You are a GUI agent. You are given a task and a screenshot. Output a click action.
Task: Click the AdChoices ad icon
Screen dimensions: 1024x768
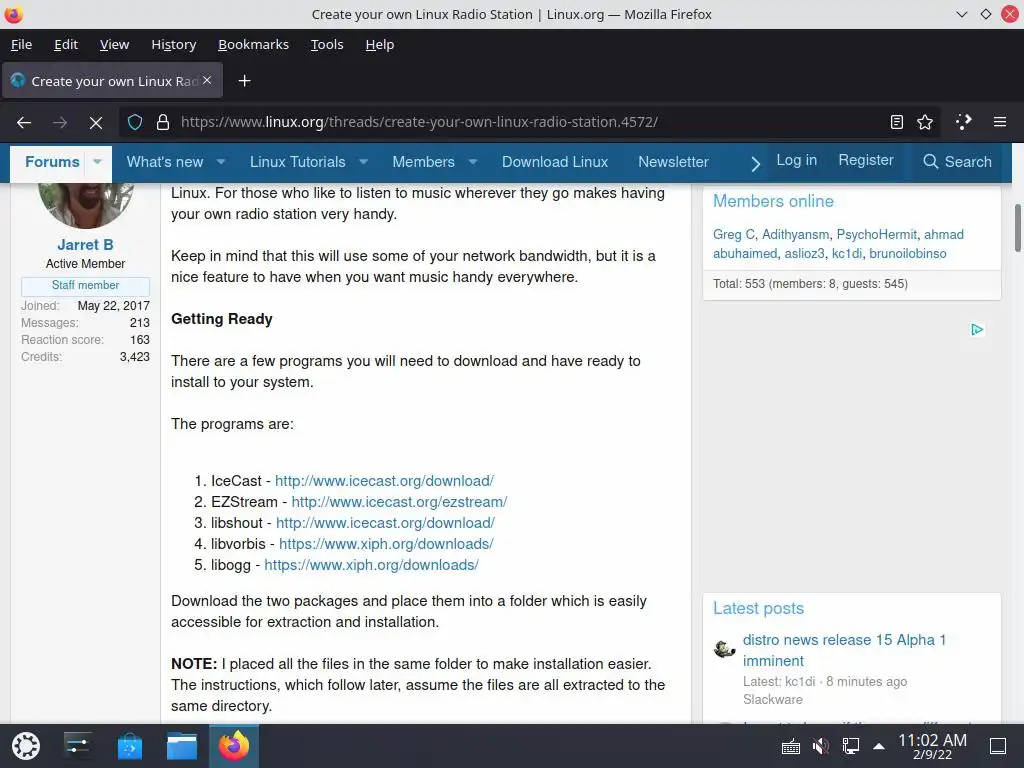point(977,330)
